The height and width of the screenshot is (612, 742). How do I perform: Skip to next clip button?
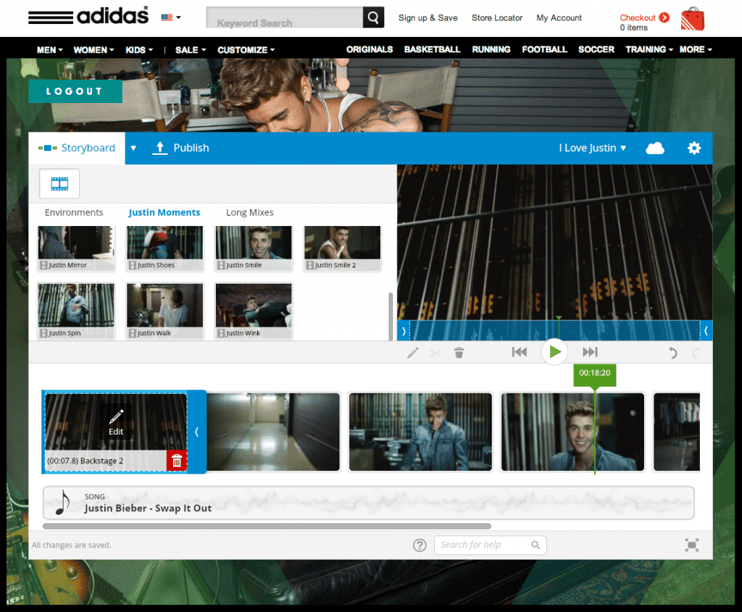(590, 352)
